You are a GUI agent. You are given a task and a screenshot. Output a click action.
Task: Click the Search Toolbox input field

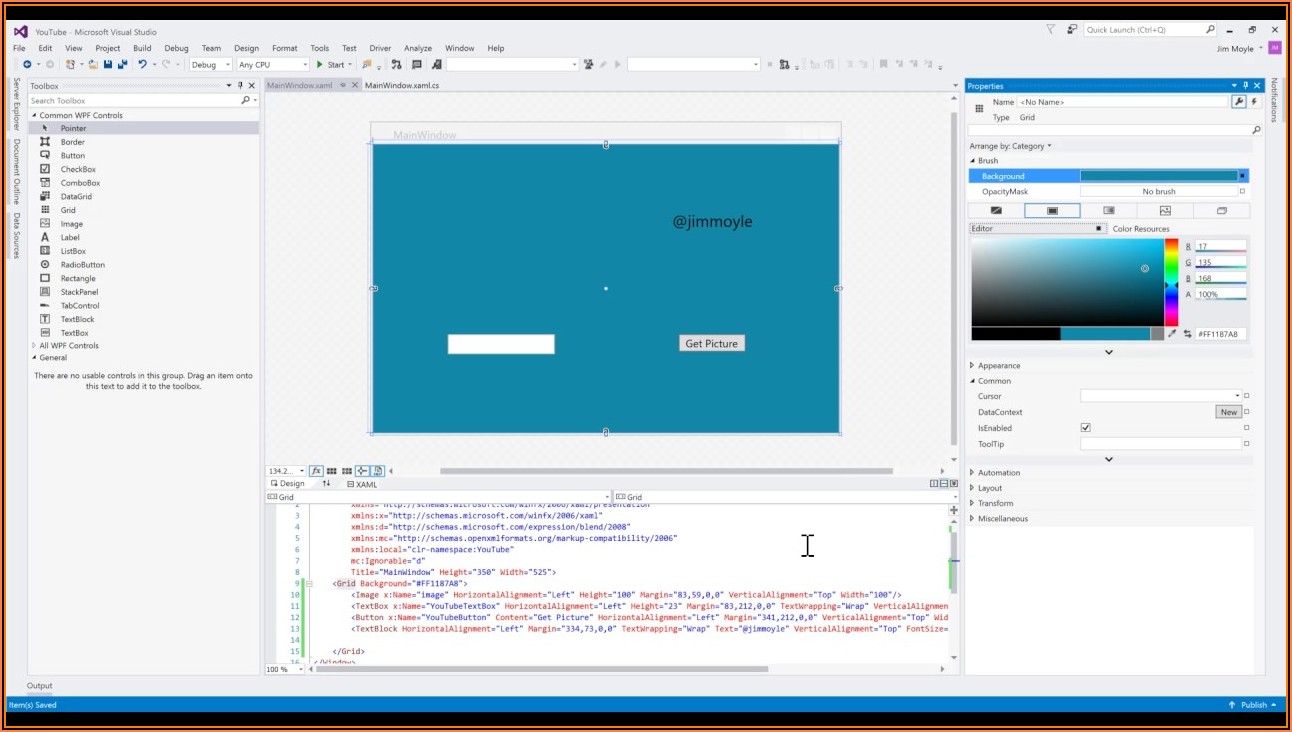134,101
